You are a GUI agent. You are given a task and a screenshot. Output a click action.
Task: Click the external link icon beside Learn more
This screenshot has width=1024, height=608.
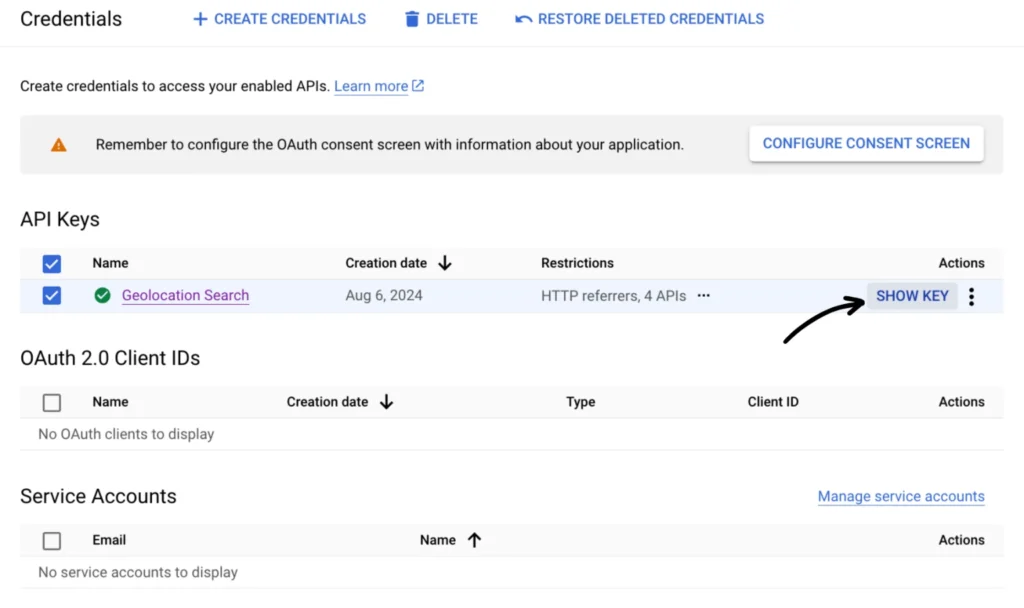coord(419,86)
